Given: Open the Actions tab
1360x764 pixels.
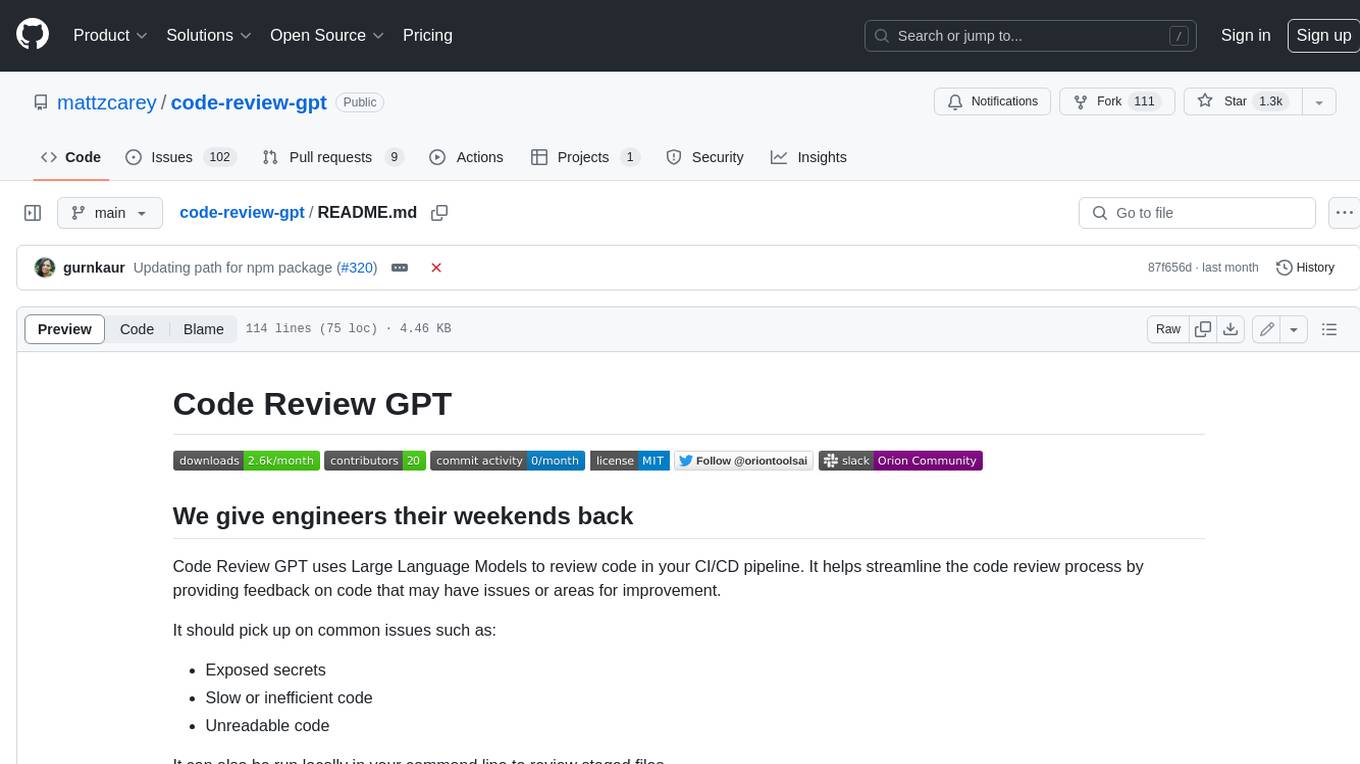Looking at the screenshot, I should (x=466, y=157).
